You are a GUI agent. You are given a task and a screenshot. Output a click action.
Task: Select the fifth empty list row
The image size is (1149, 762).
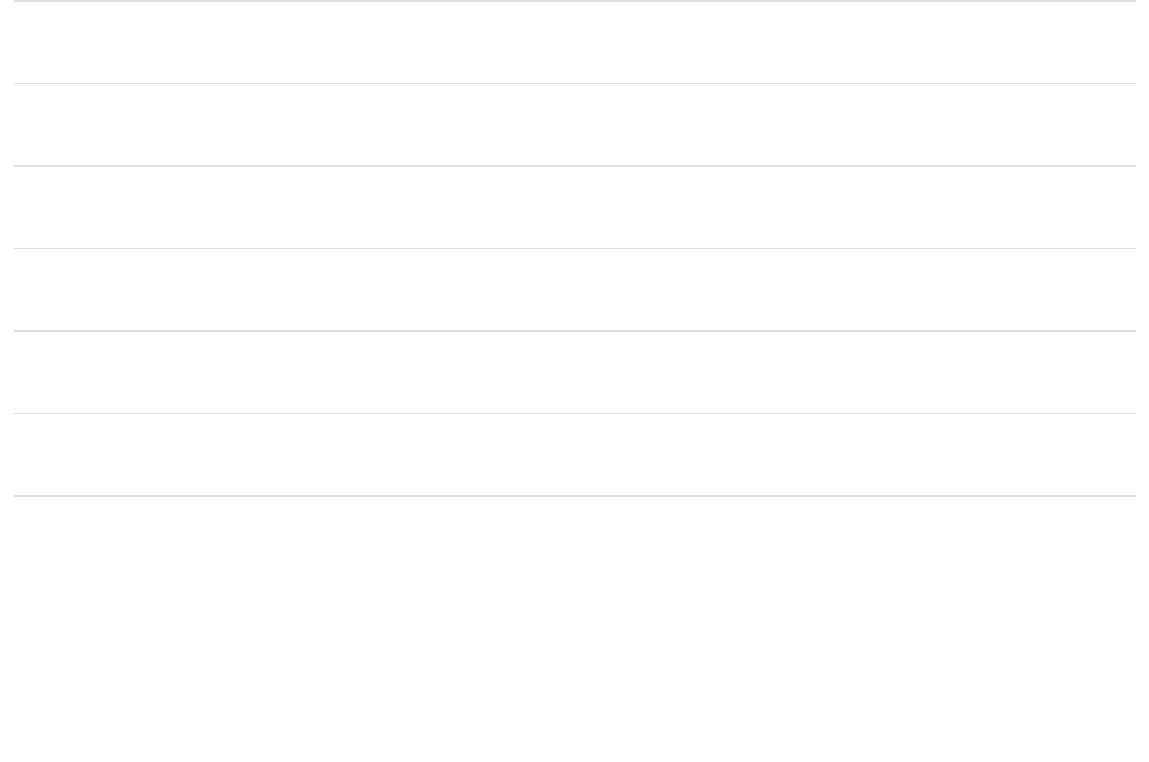[x=574, y=372]
